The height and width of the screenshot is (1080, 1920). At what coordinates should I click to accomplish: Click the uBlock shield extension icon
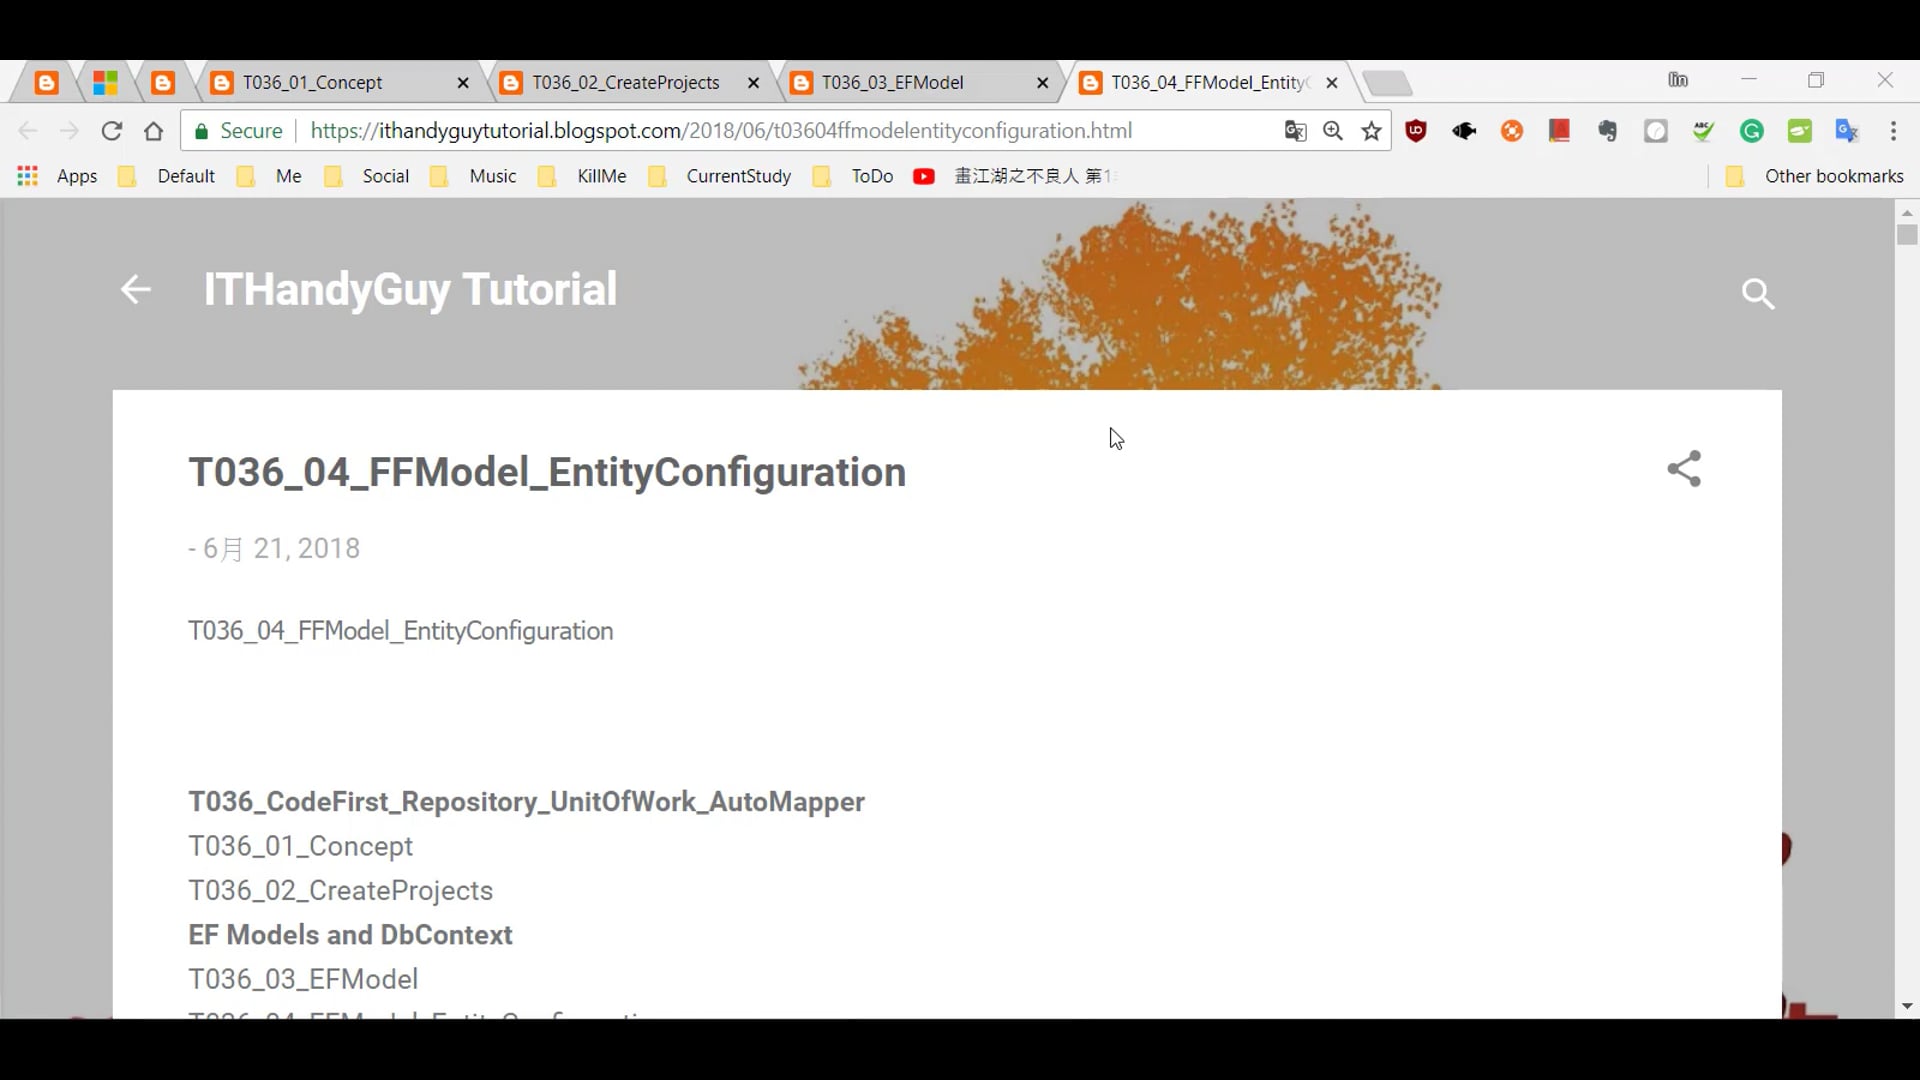tap(1416, 131)
